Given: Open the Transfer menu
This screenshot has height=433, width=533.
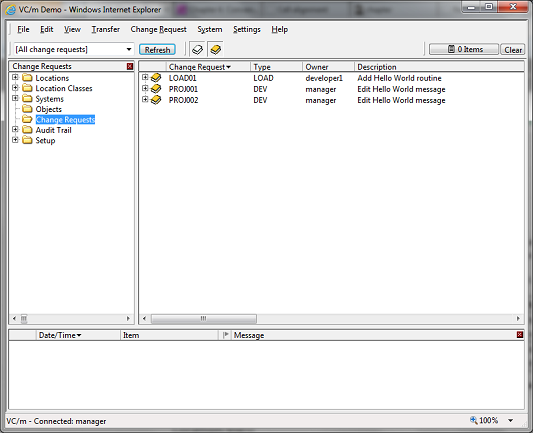Looking at the screenshot, I should (x=106, y=30).
